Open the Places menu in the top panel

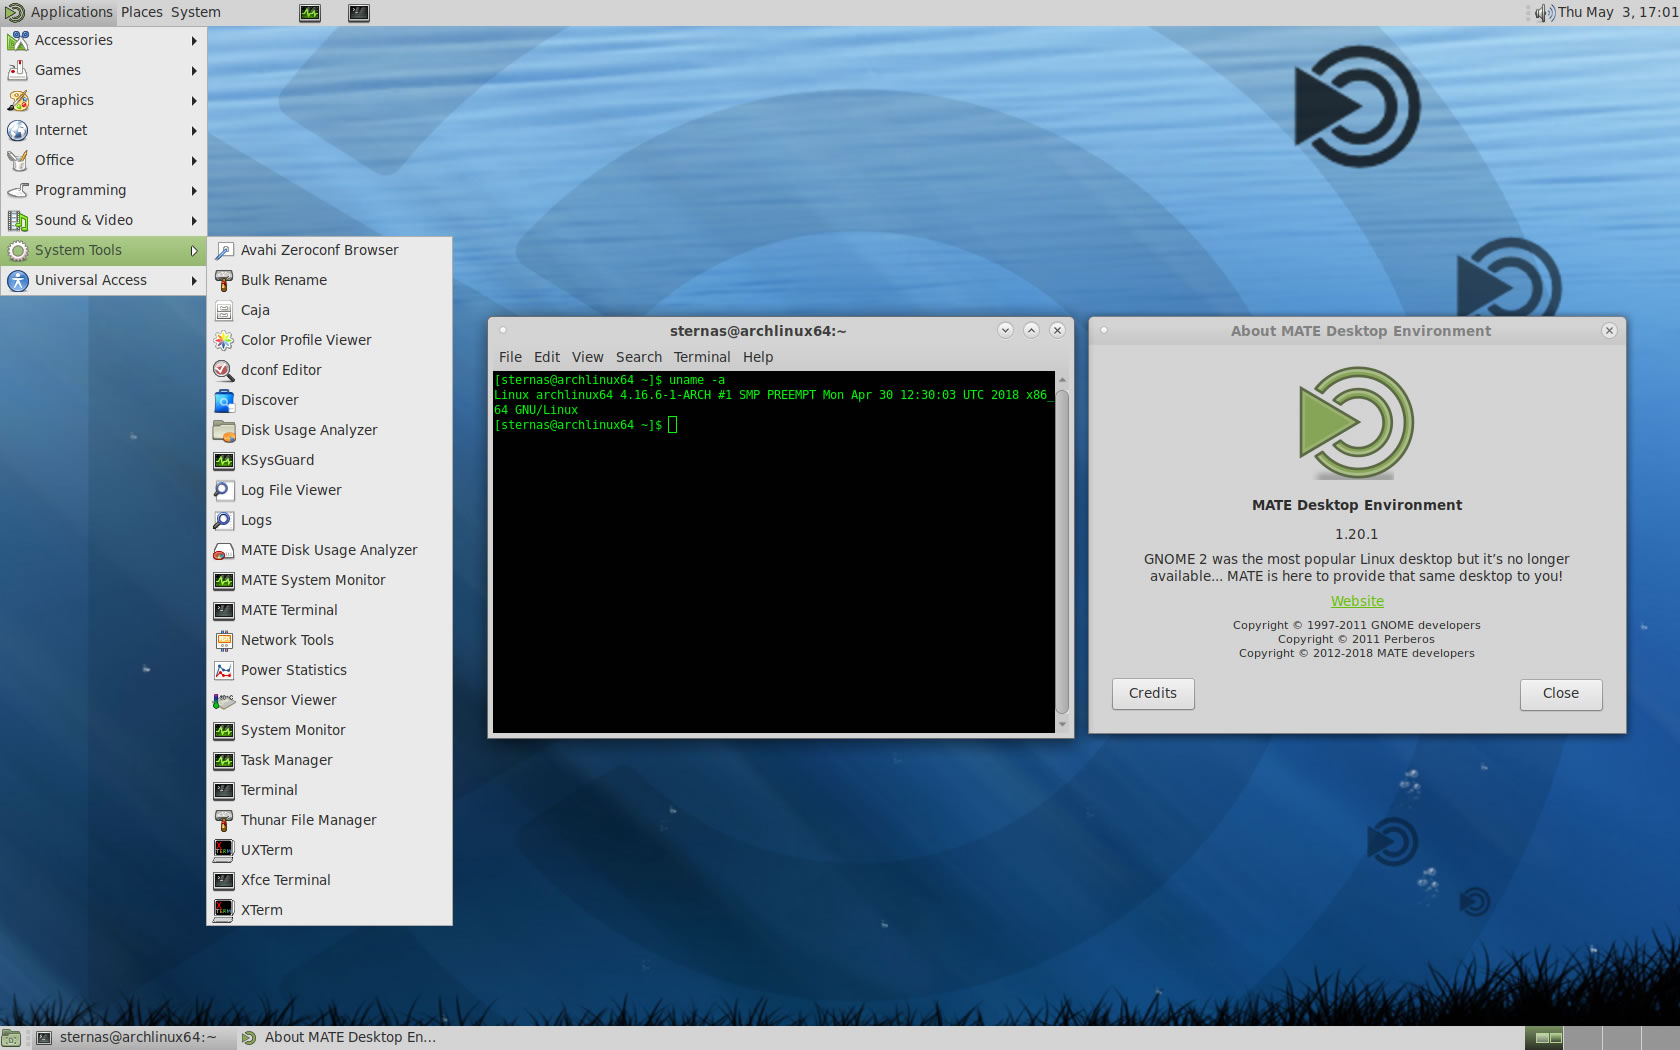(x=142, y=12)
